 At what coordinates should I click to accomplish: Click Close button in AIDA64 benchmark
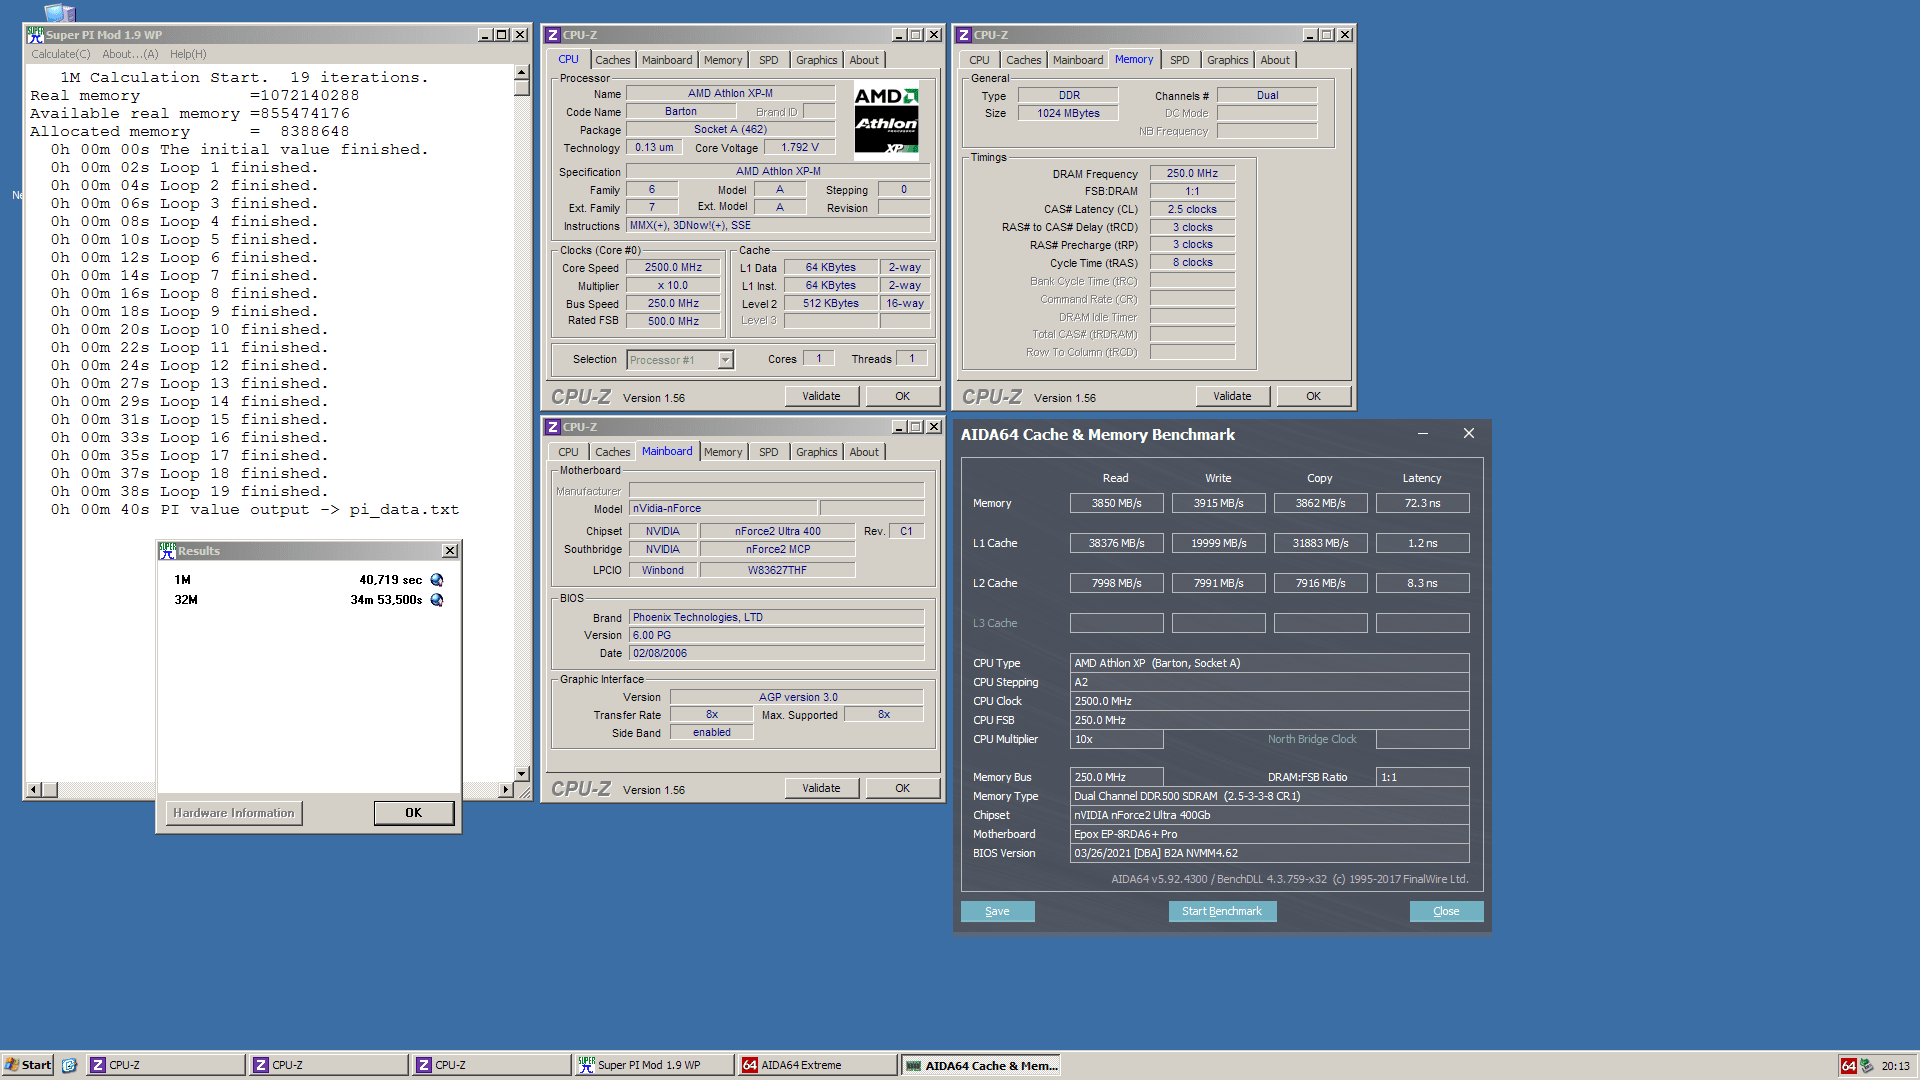point(1446,911)
